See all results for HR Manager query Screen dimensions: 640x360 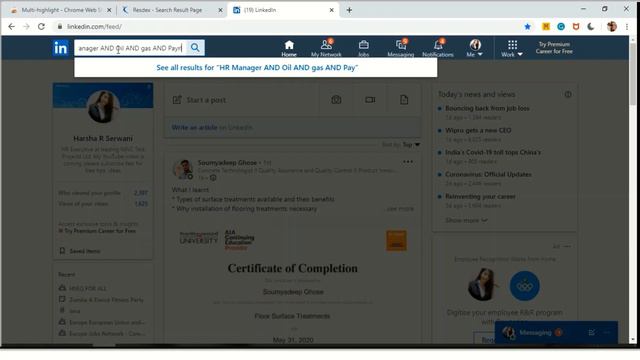click(257, 68)
